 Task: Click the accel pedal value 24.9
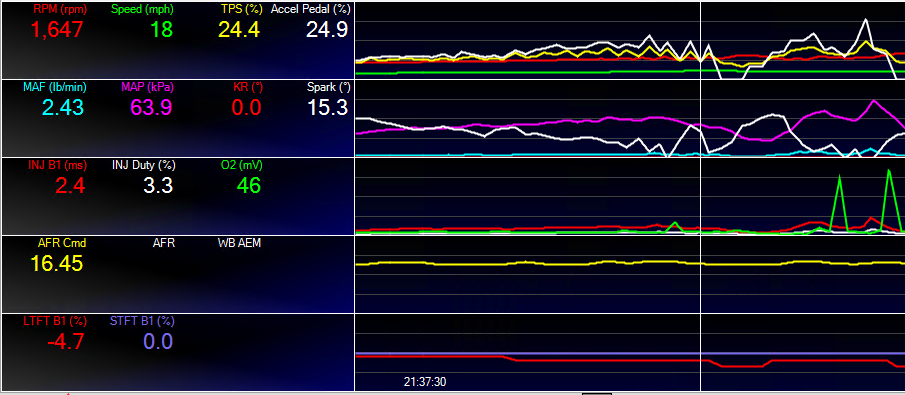pyautogui.click(x=327, y=29)
